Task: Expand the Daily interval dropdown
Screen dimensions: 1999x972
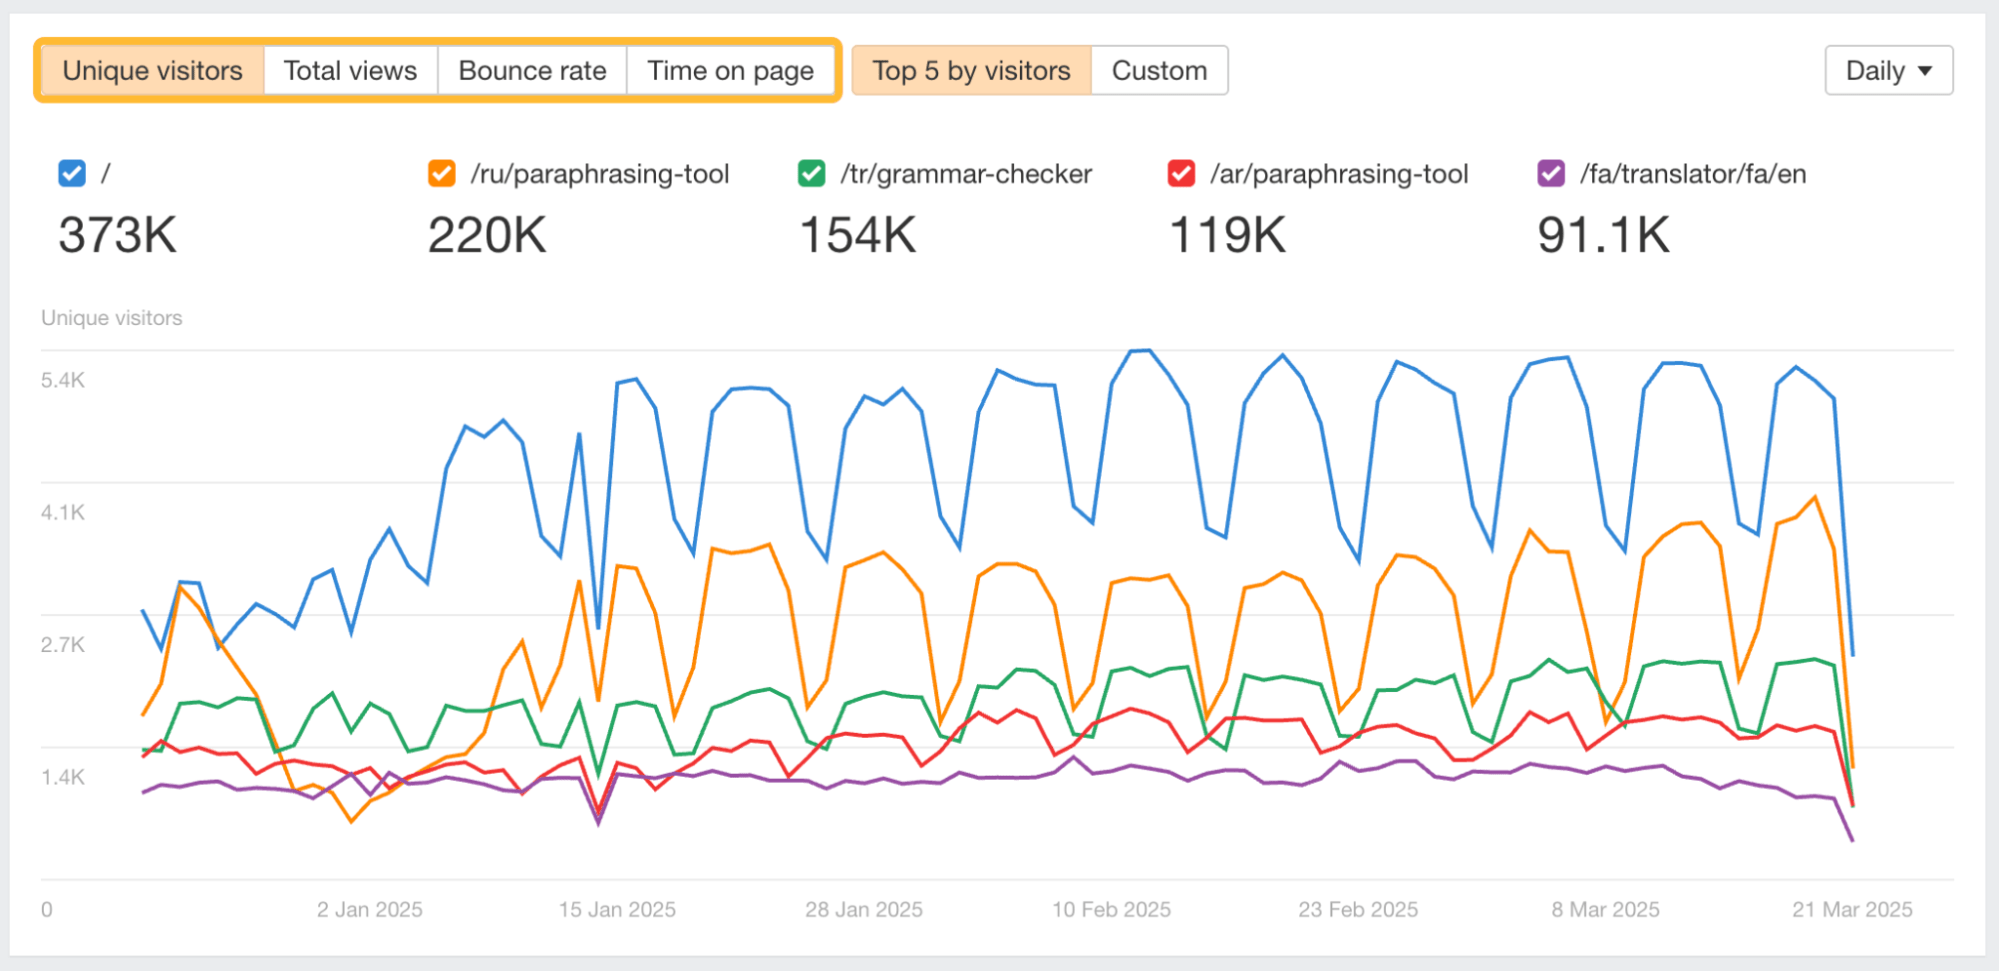Action: pos(1888,71)
